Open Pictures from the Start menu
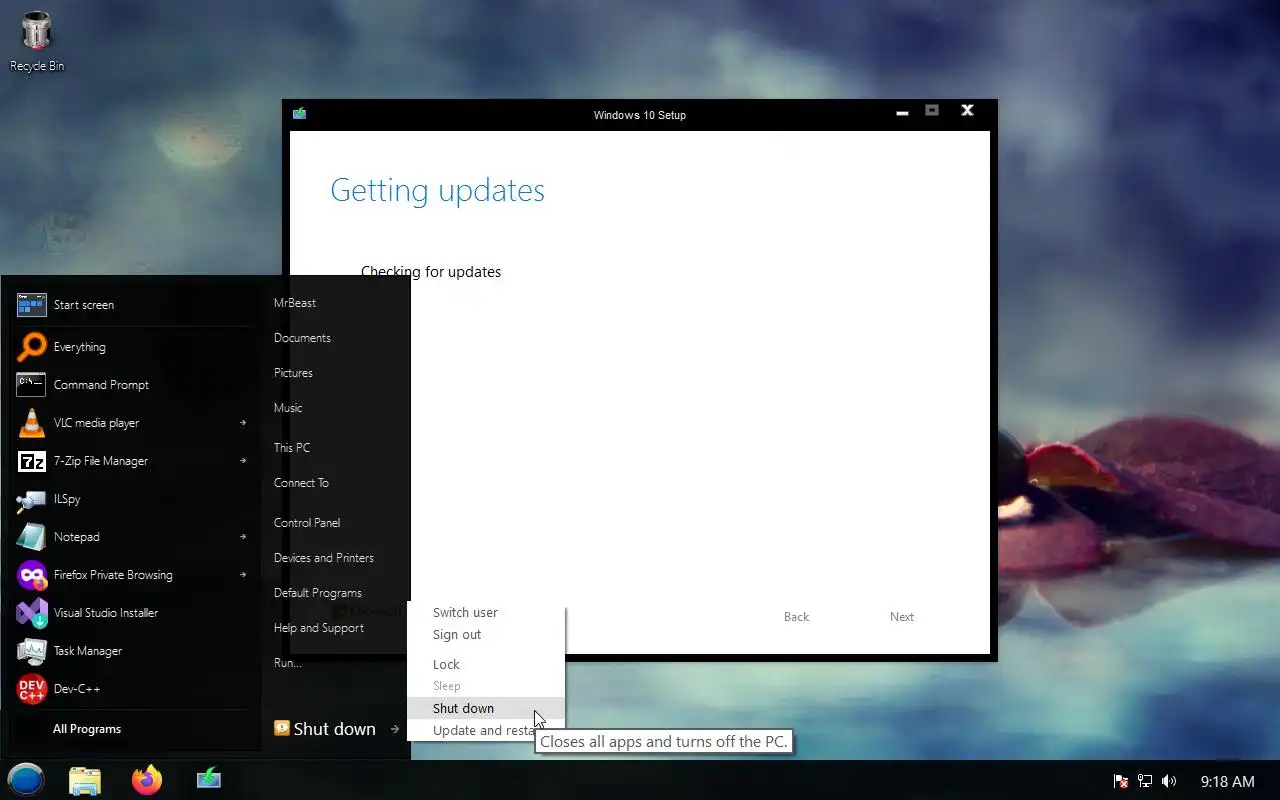This screenshot has width=1280, height=800. [x=293, y=373]
